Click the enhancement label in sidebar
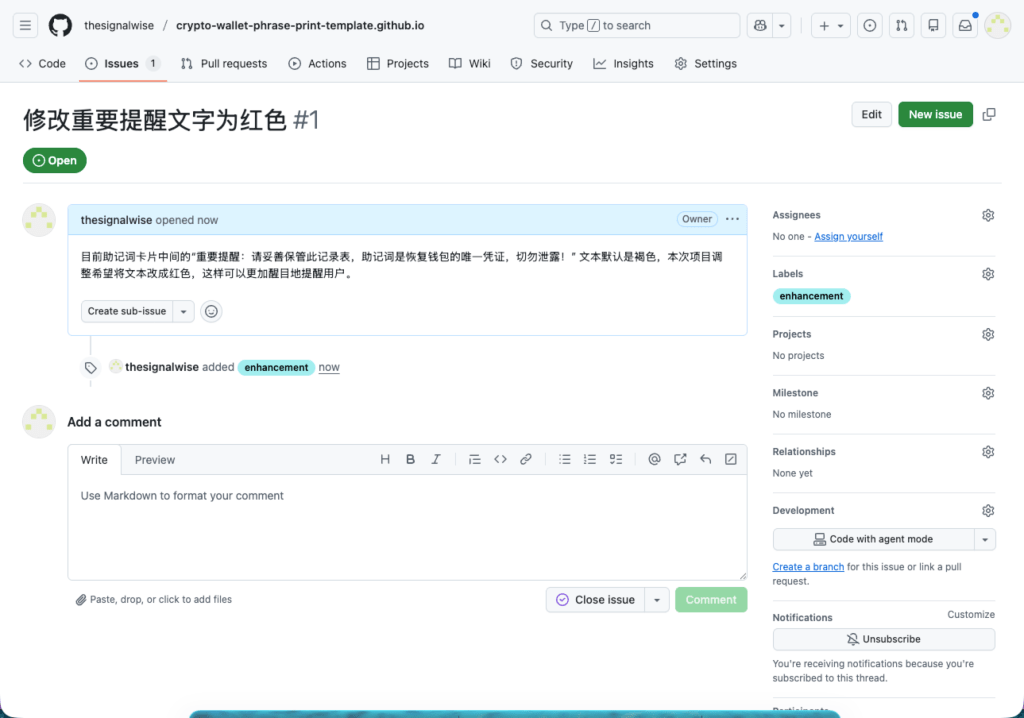 (811, 296)
